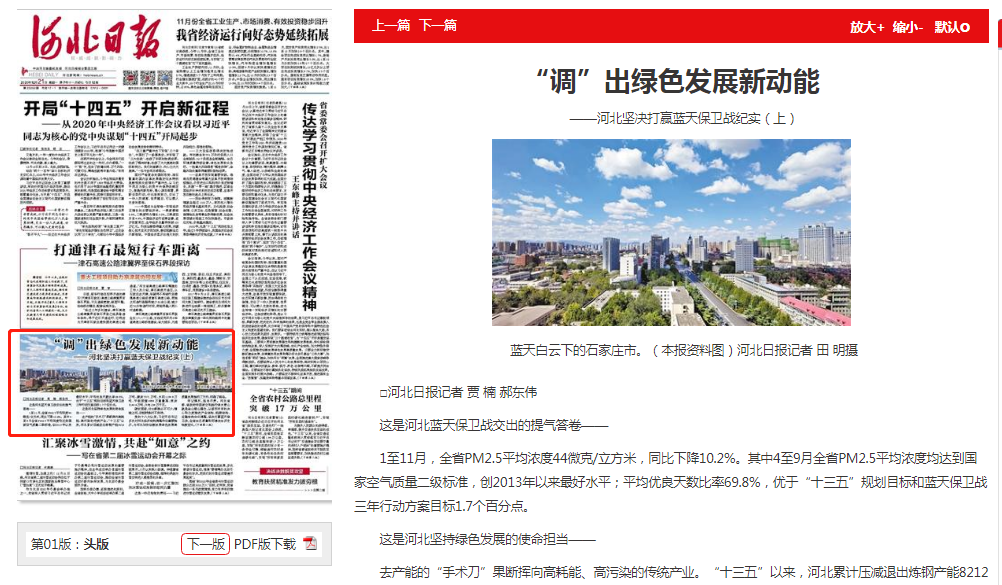
Task: Reset font size with 默认O
Action: [x=952, y=27]
